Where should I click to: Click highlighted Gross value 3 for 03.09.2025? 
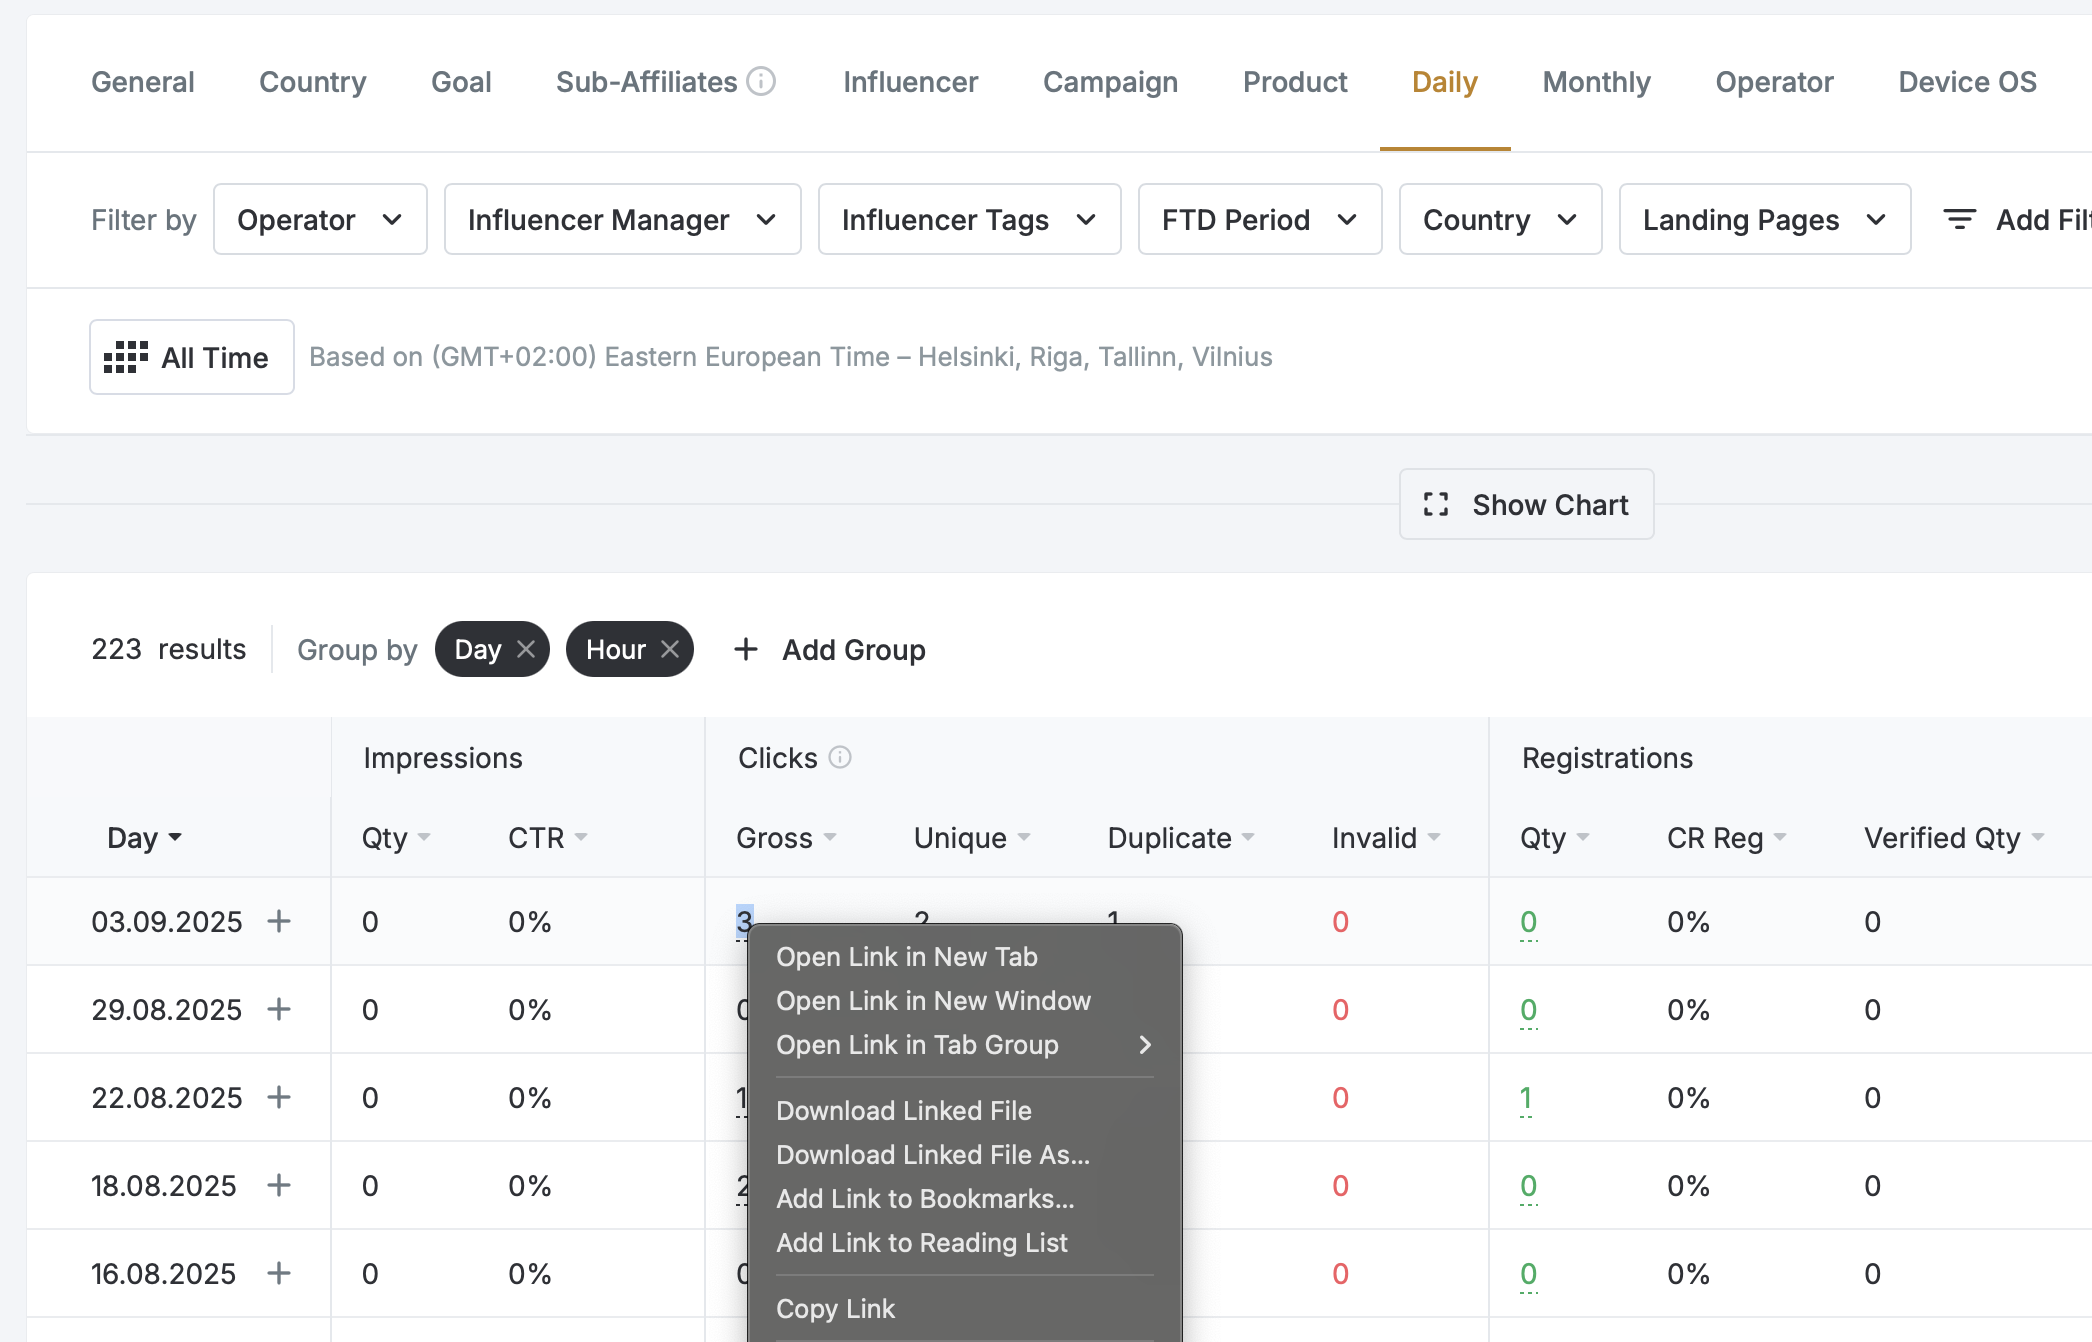click(x=744, y=921)
